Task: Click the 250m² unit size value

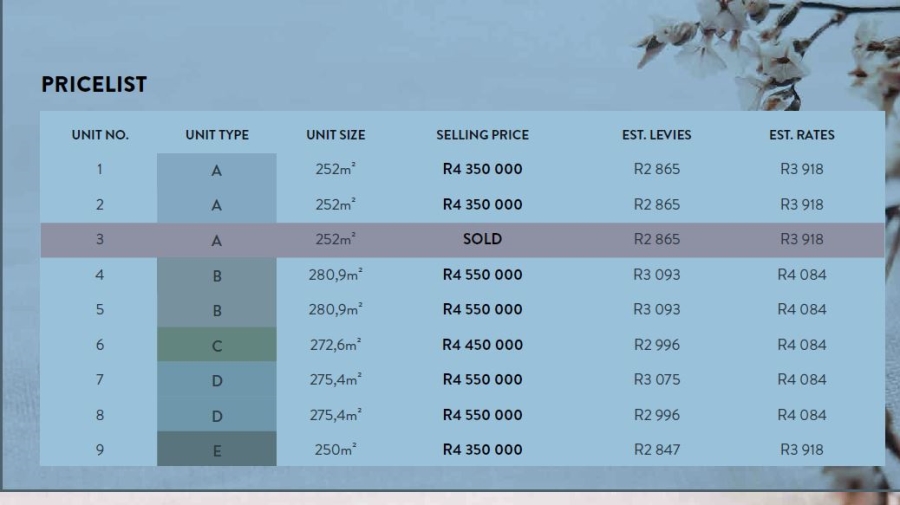Action: (x=336, y=450)
